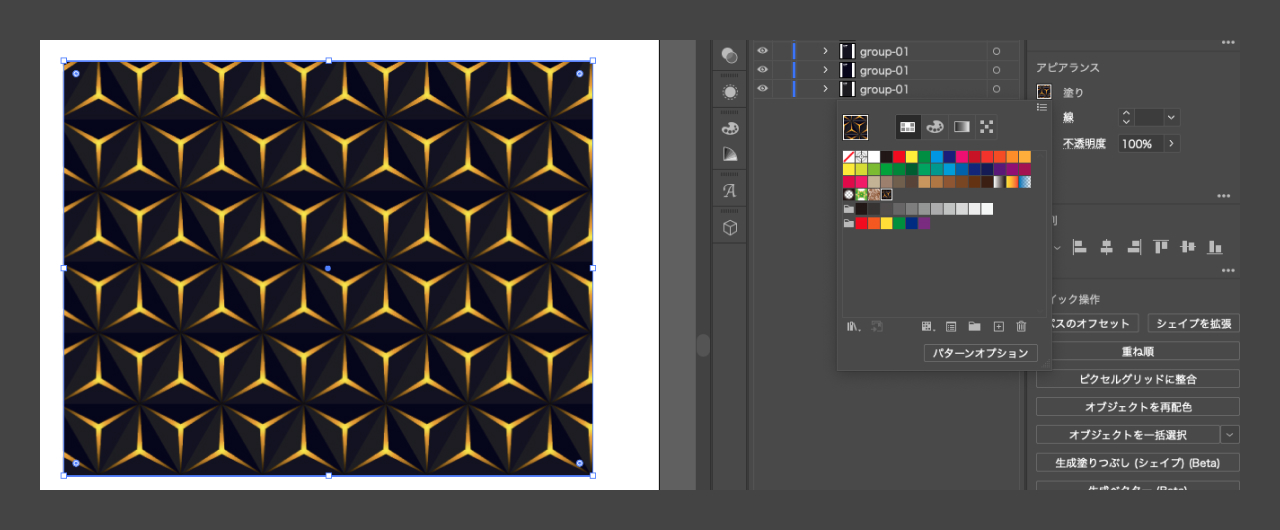Open the list-view menu icon on the swatch popup
Screen dimensions: 1280x530
pyautogui.click(x=1042, y=107)
